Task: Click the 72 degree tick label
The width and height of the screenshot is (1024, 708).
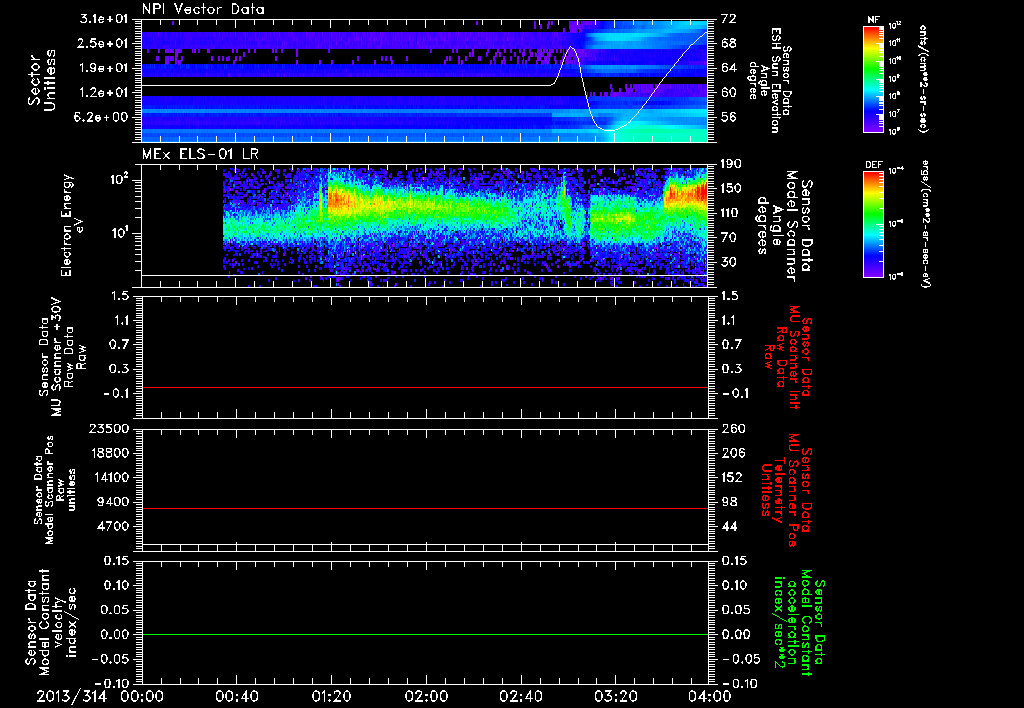Action: tap(728, 19)
